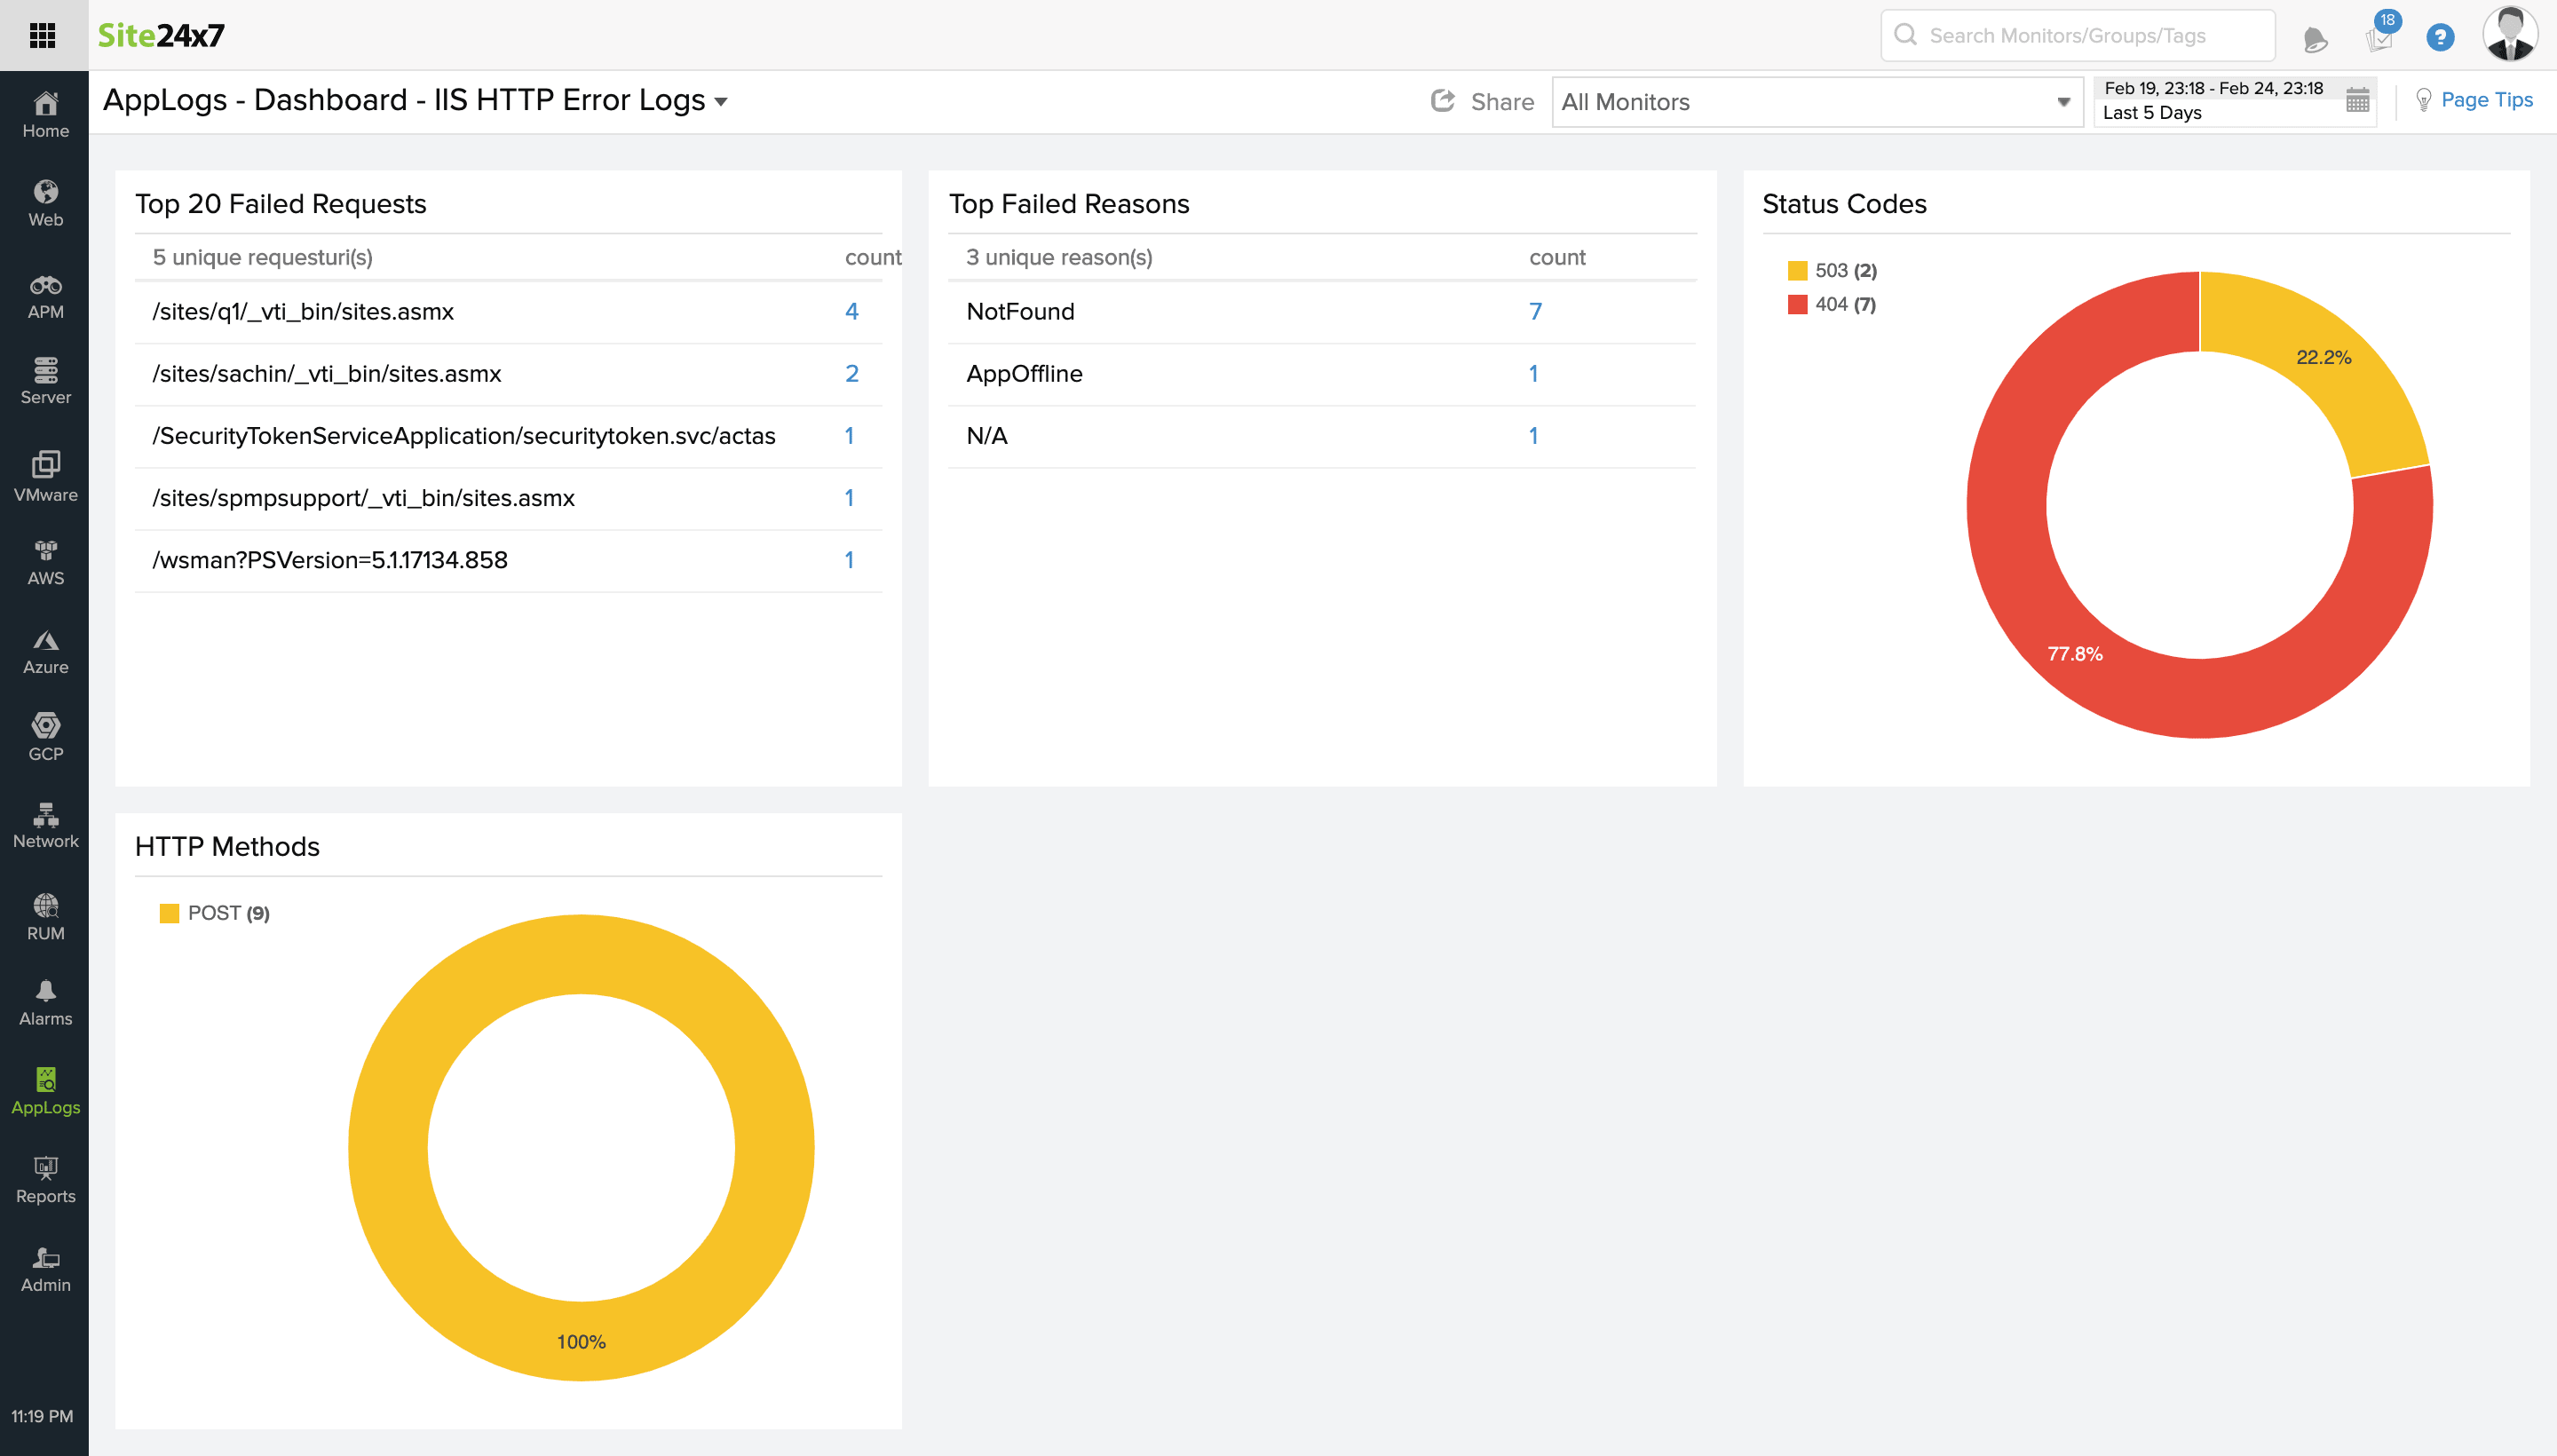2557x1456 pixels.
Task: Select the Server monitoring icon
Action: 45,379
